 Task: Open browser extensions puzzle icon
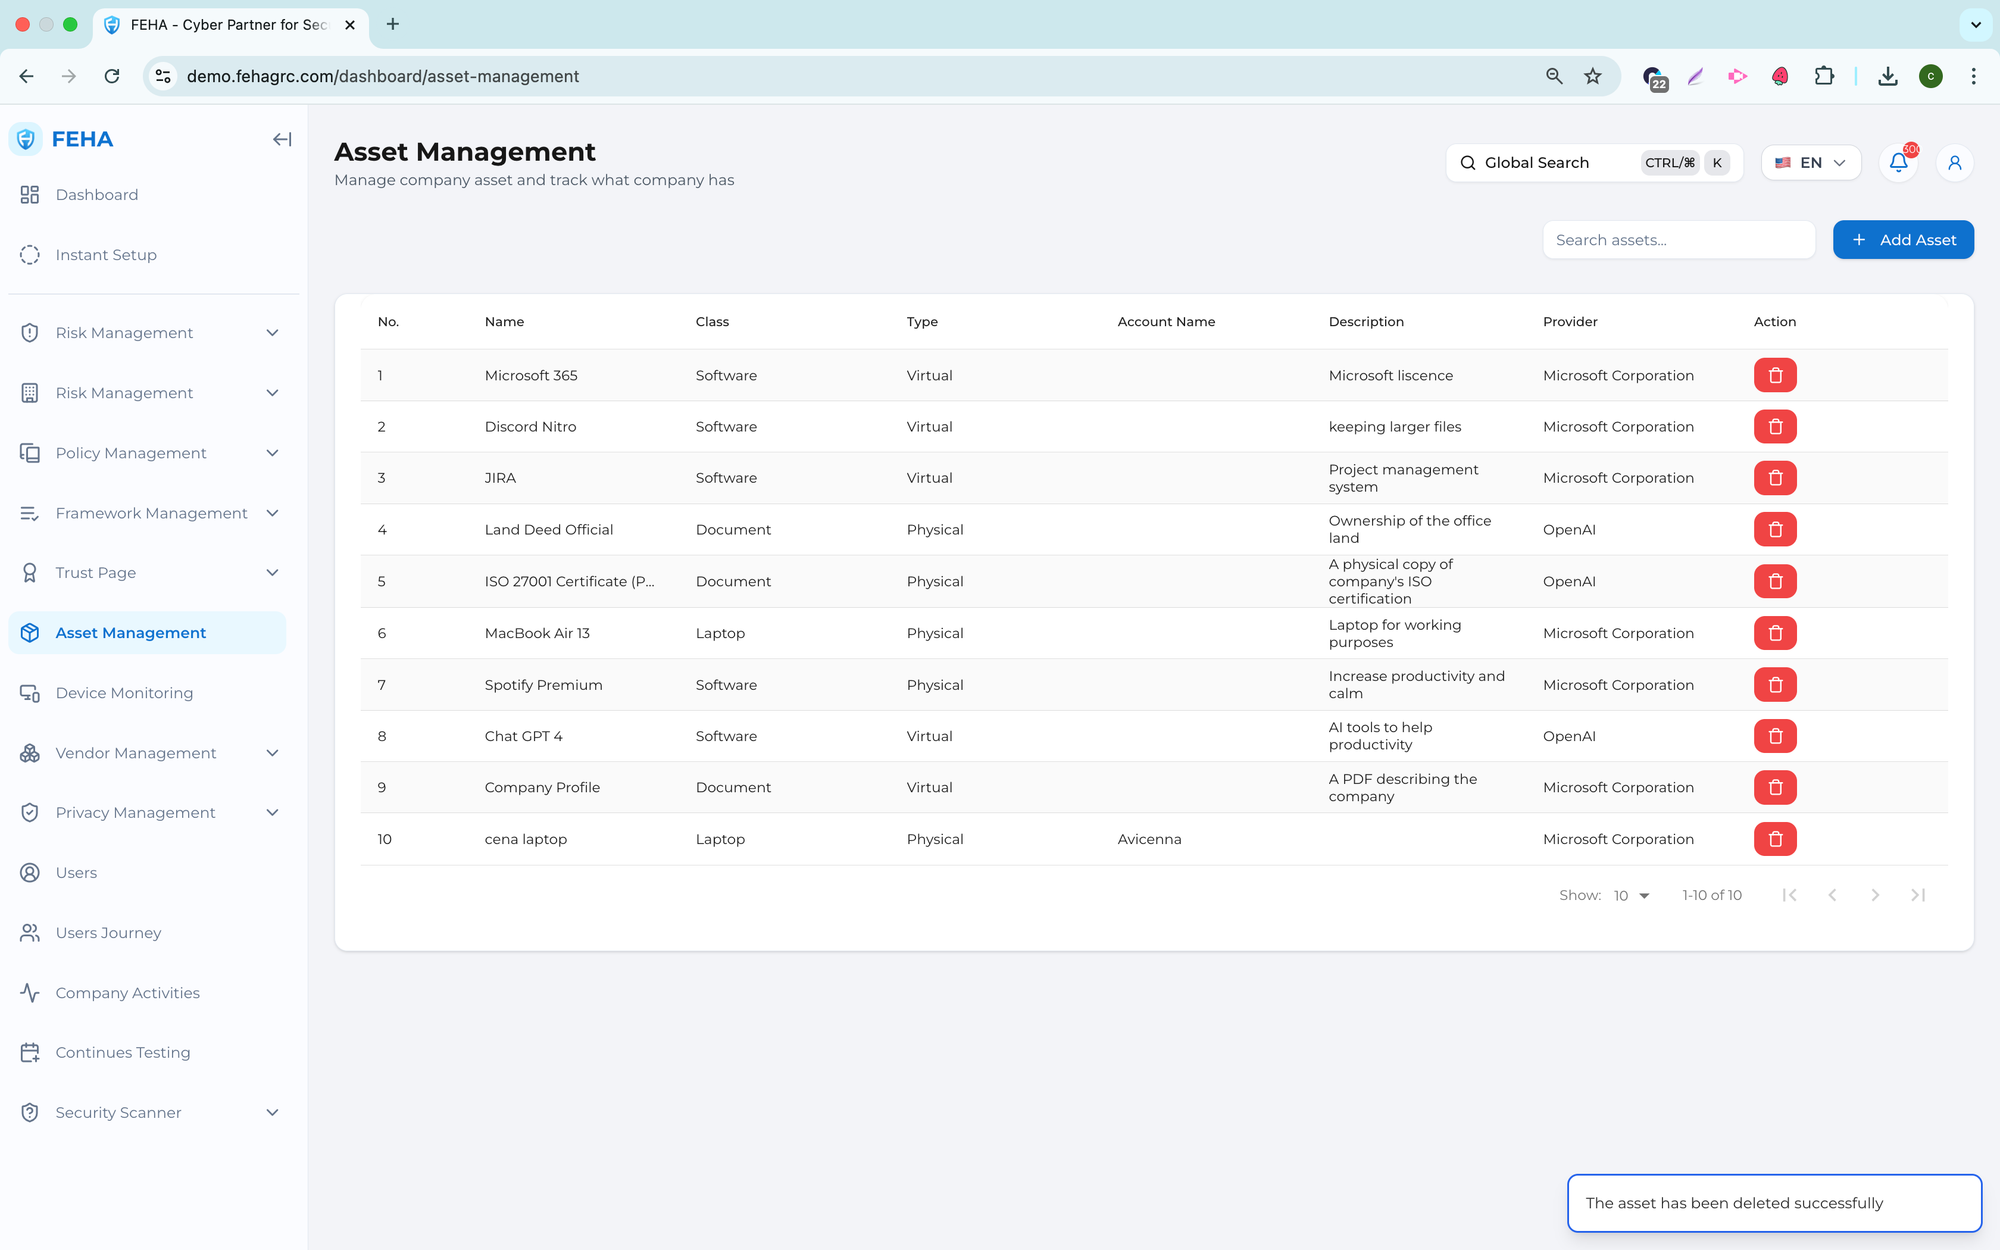click(x=1824, y=76)
